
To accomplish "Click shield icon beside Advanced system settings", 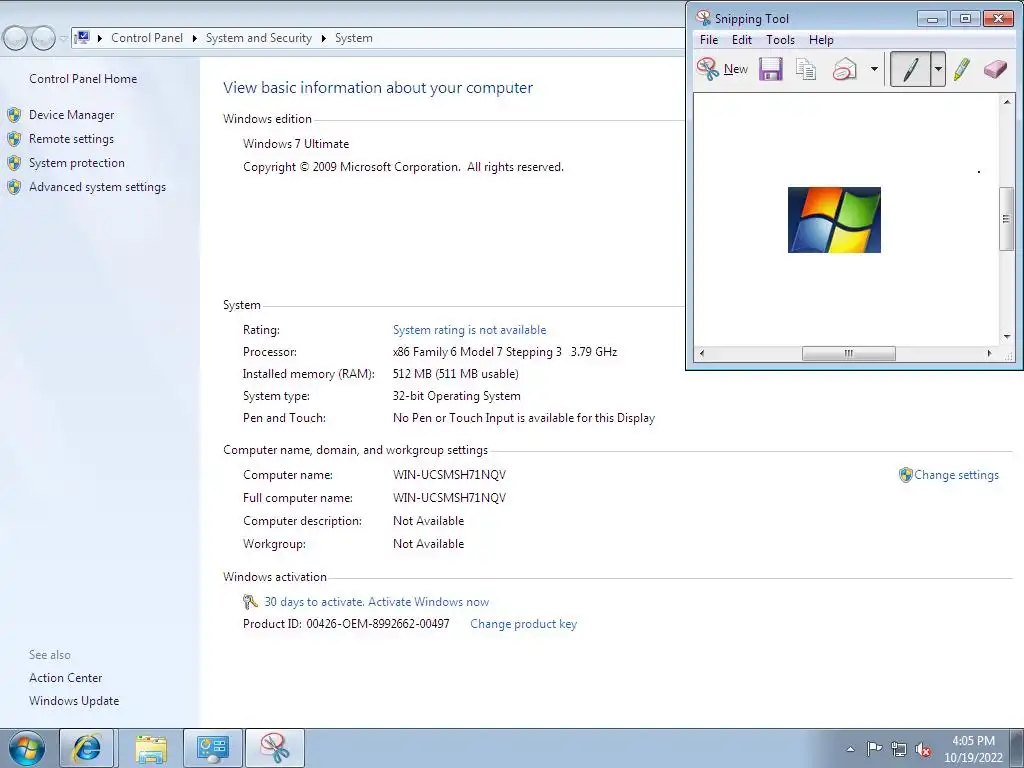I will point(14,187).
